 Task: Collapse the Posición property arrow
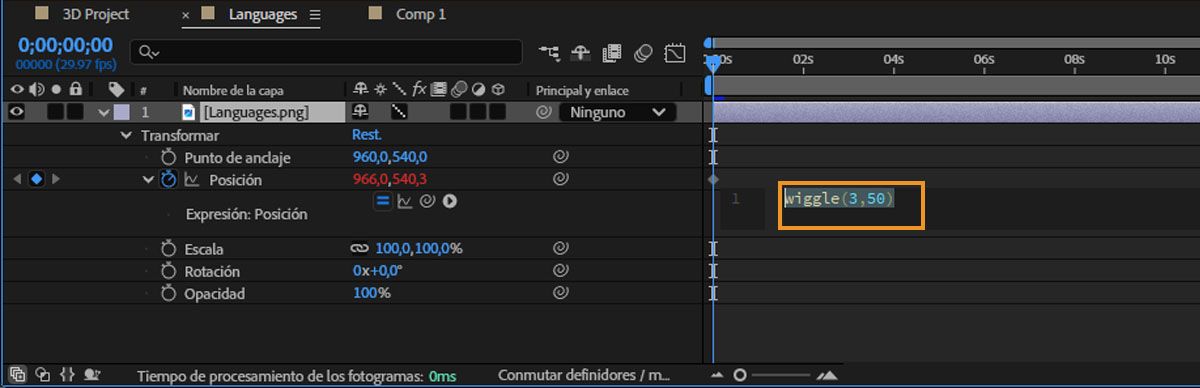coord(149,180)
